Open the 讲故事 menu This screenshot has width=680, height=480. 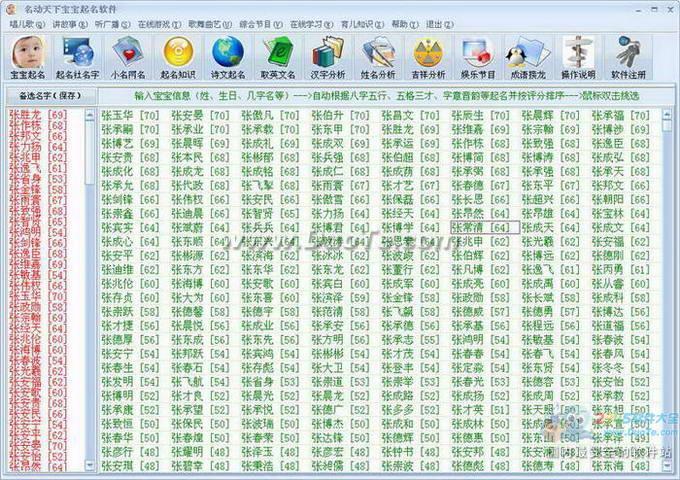point(70,24)
